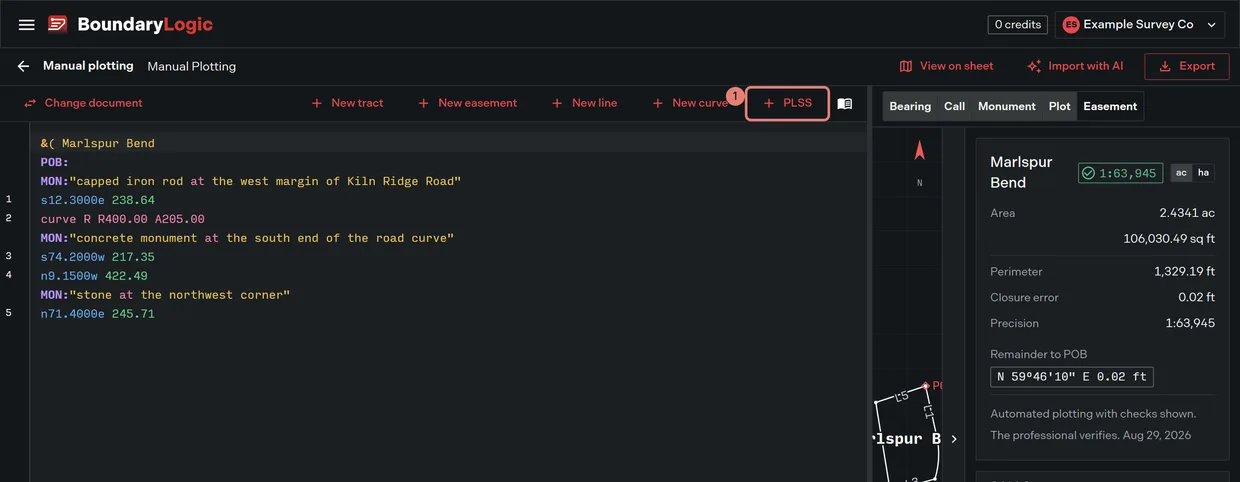Switch to the Monument tab

click(x=1007, y=106)
